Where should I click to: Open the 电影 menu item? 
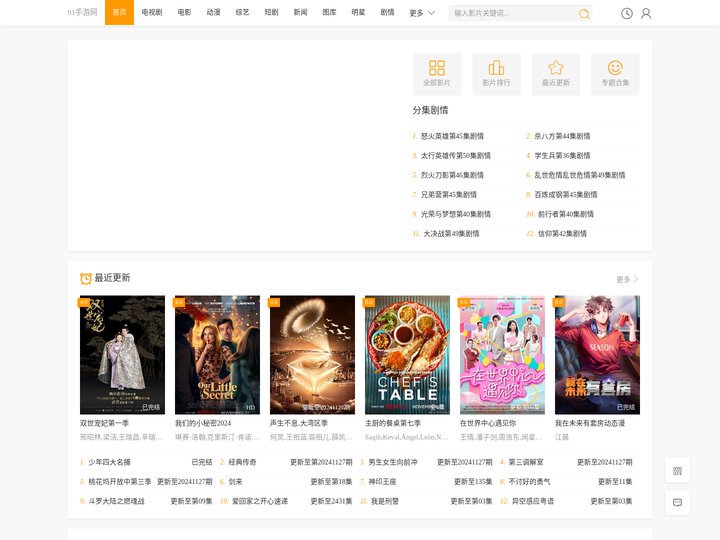coord(184,12)
